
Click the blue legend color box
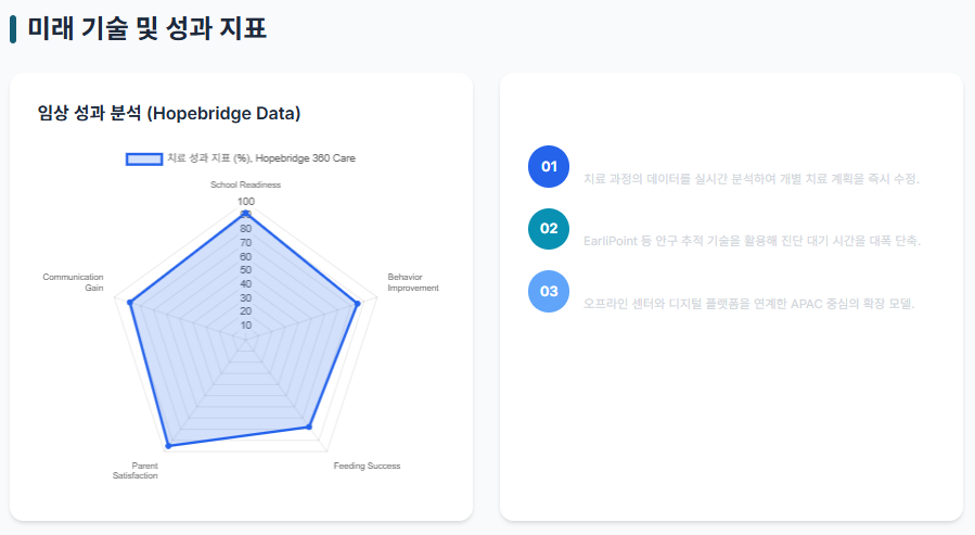point(144,159)
